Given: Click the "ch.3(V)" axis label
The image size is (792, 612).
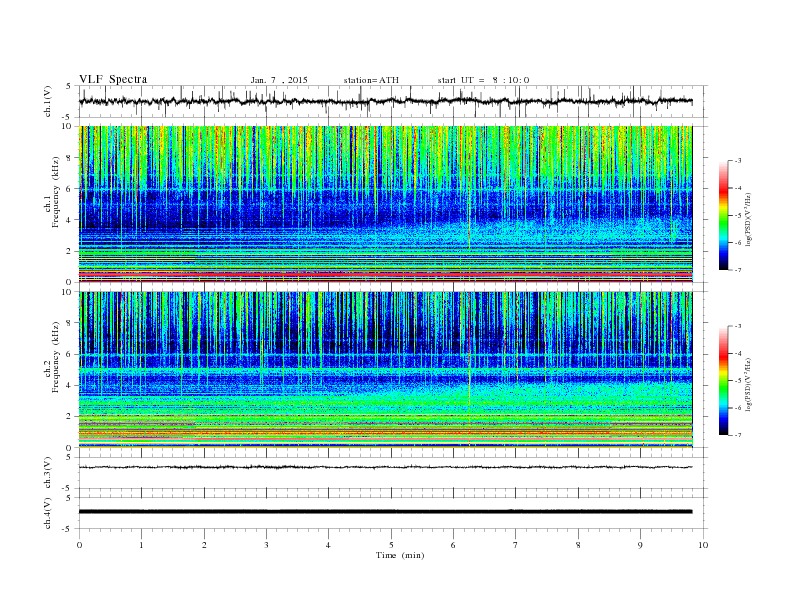Looking at the screenshot, I should pos(48,473).
